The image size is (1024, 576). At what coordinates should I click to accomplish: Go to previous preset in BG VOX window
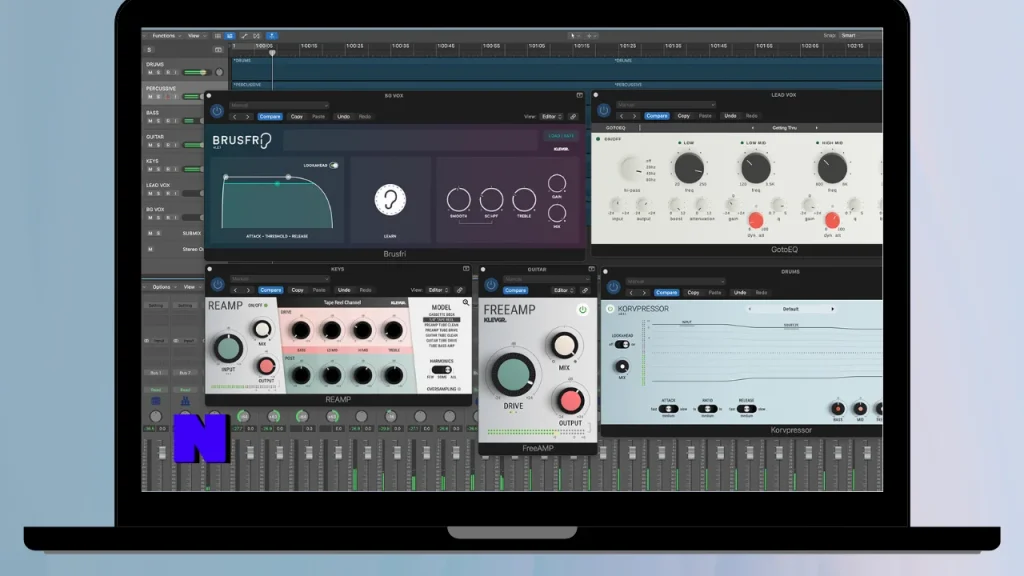[235, 117]
